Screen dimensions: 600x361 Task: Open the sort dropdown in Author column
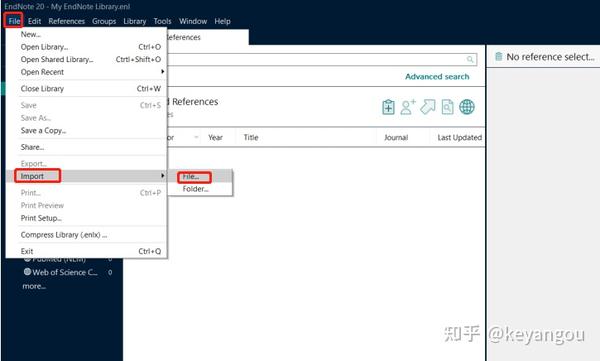[196, 137]
